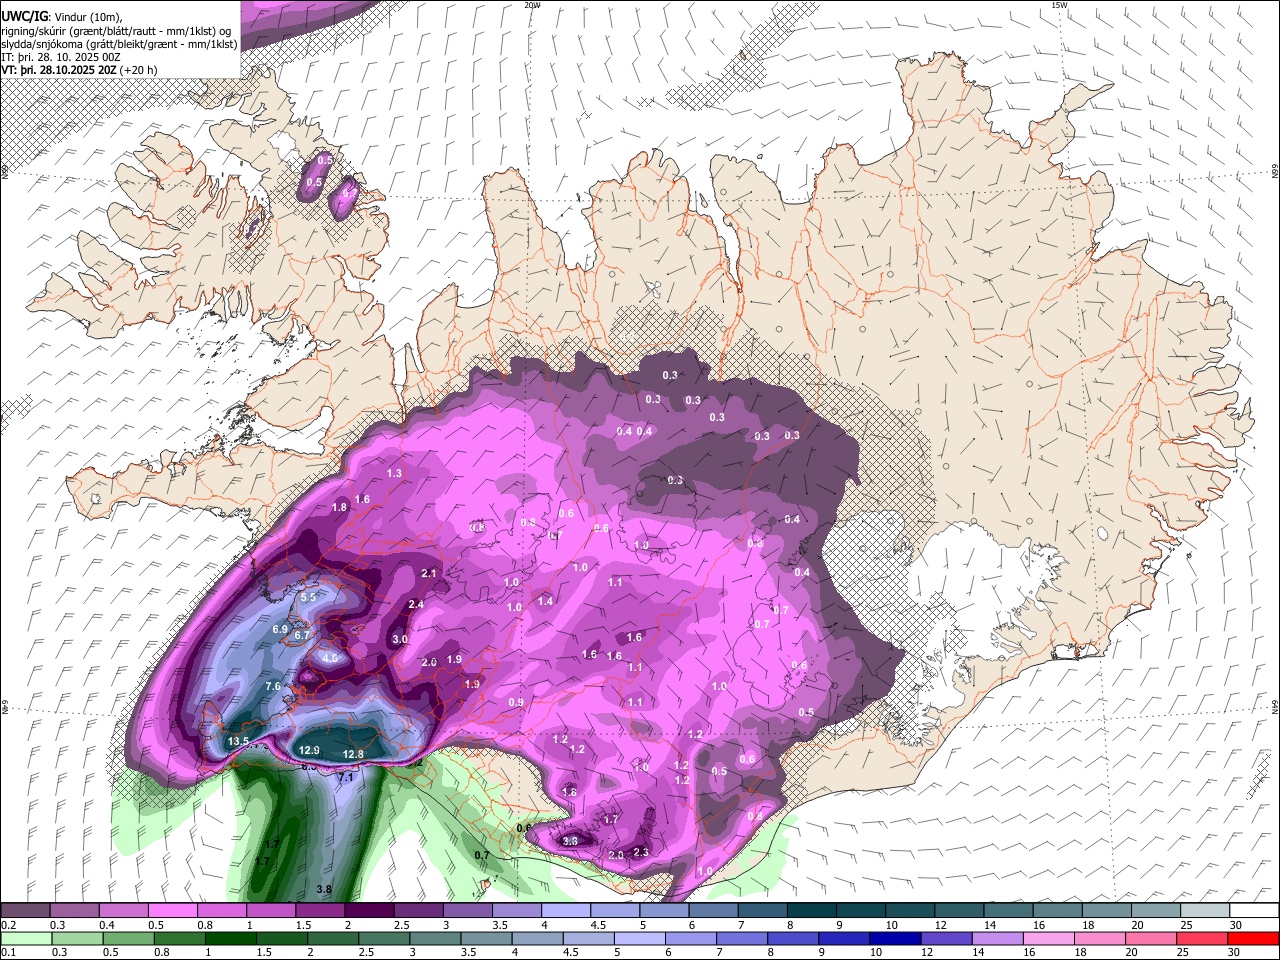1280x960 pixels.
Task: Click the '(+20 h)' forecast offset text
Action: (x=139, y=70)
